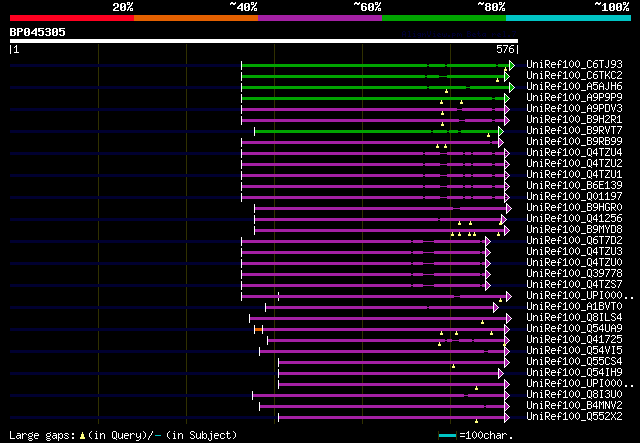This screenshot has height=443, width=640.
Task: Open hit UniRef100_B9H2R1
Action: tap(574, 120)
